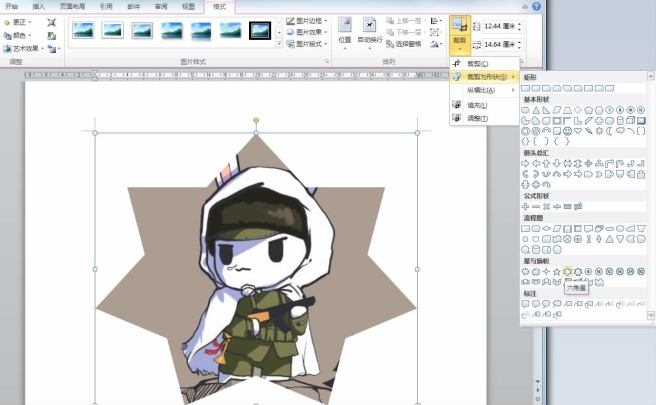Image resolution: width=656 pixels, height=405 pixels.
Task: Open the 引用 References tab
Action: point(106,6)
